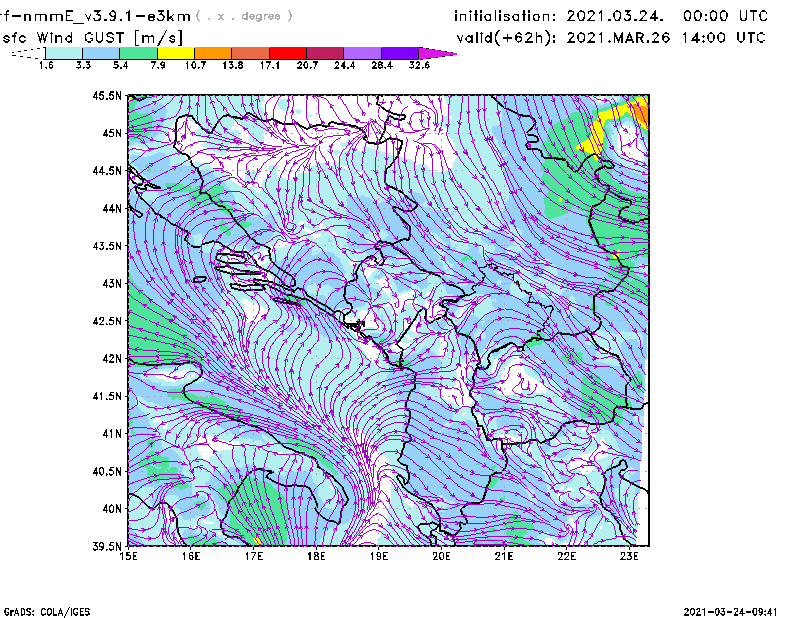Click the 41.5N latitude label
800x618 pixels.
tap(107, 396)
